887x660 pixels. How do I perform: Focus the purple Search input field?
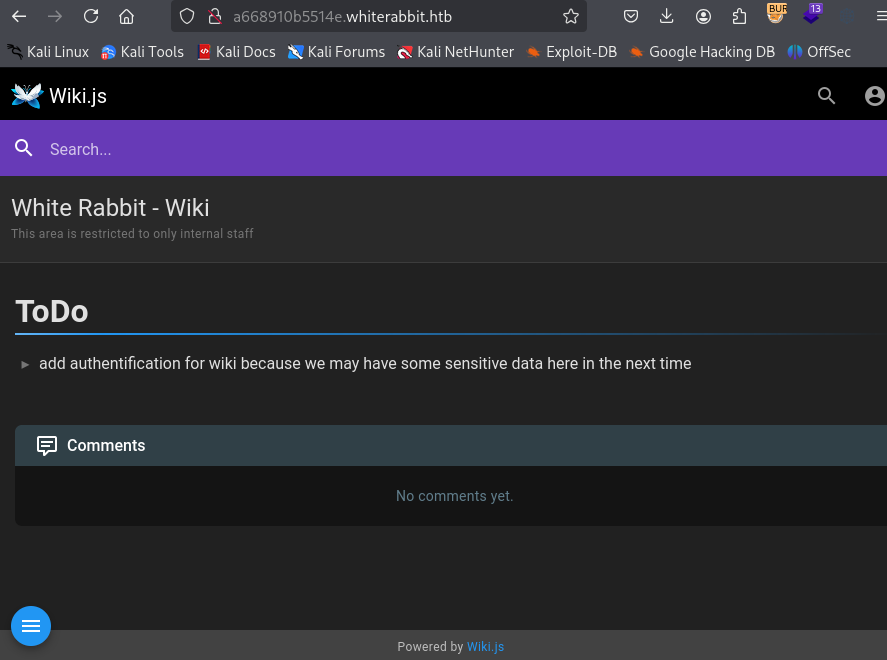pyautogui.click(x=400, y=149)
